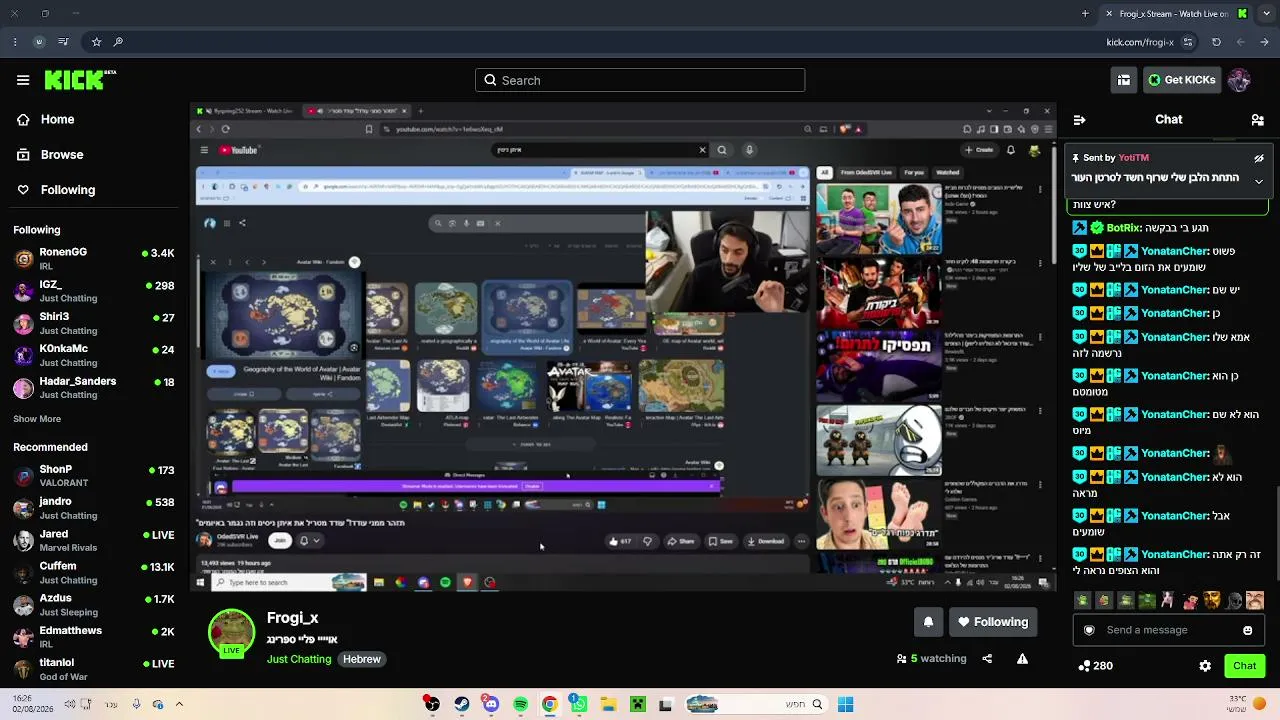The image size is (1280, 720).
Task: Open Hadar_Sanders channel in sidebar
Action: point(95,387)
